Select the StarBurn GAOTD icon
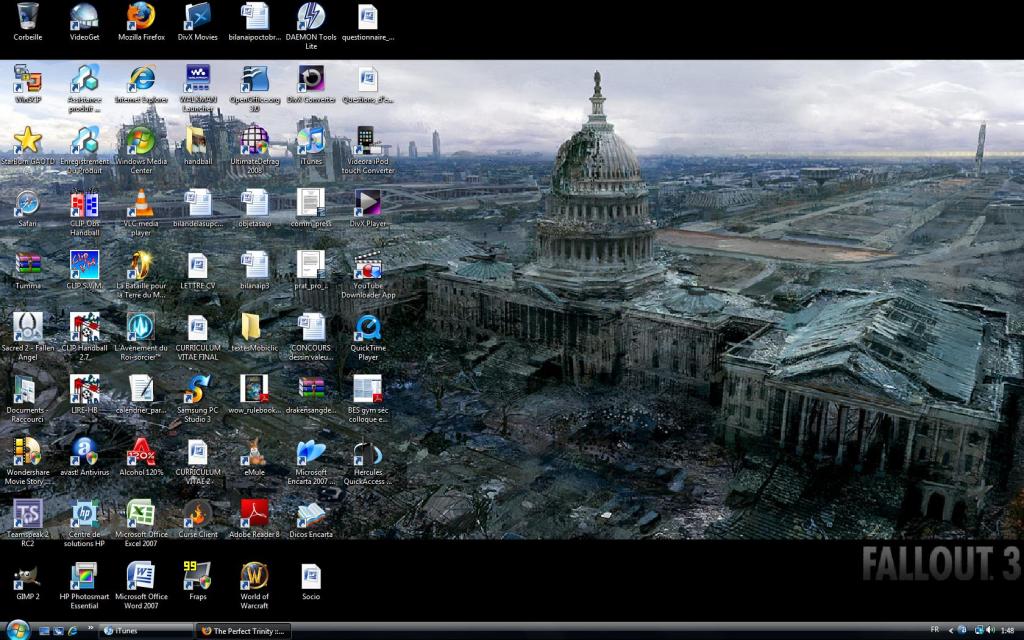This screenshot has width=1024, height=640. (27, 146)
